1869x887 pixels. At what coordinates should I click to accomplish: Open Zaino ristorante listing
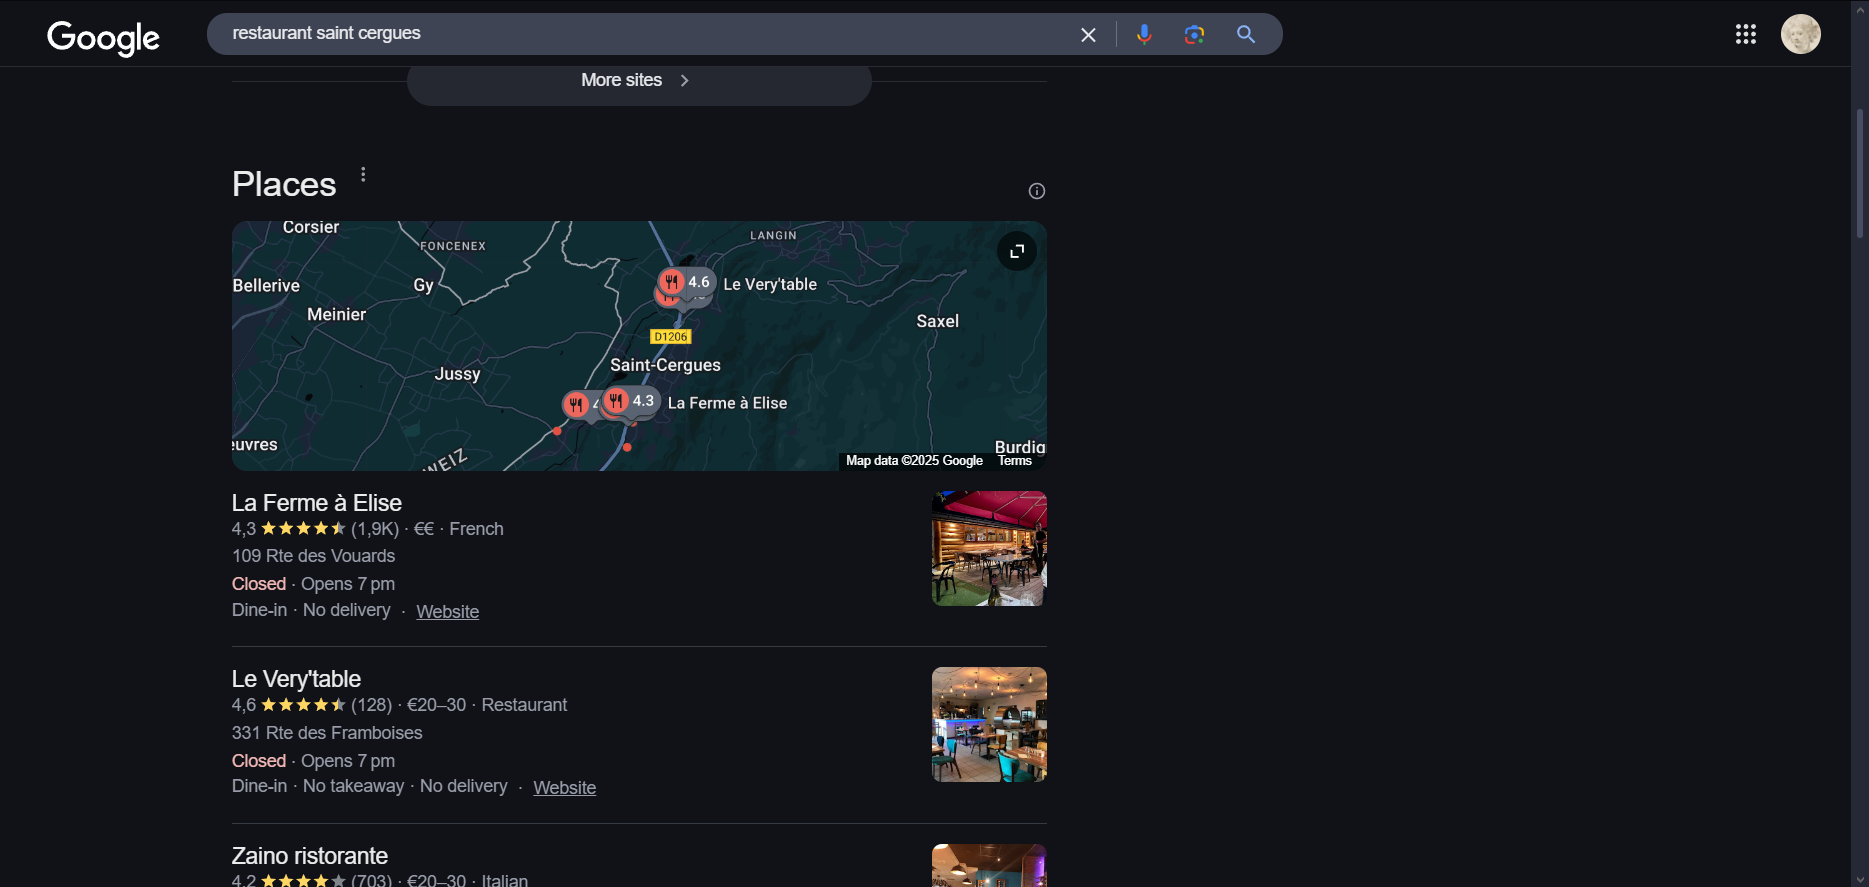310,856
